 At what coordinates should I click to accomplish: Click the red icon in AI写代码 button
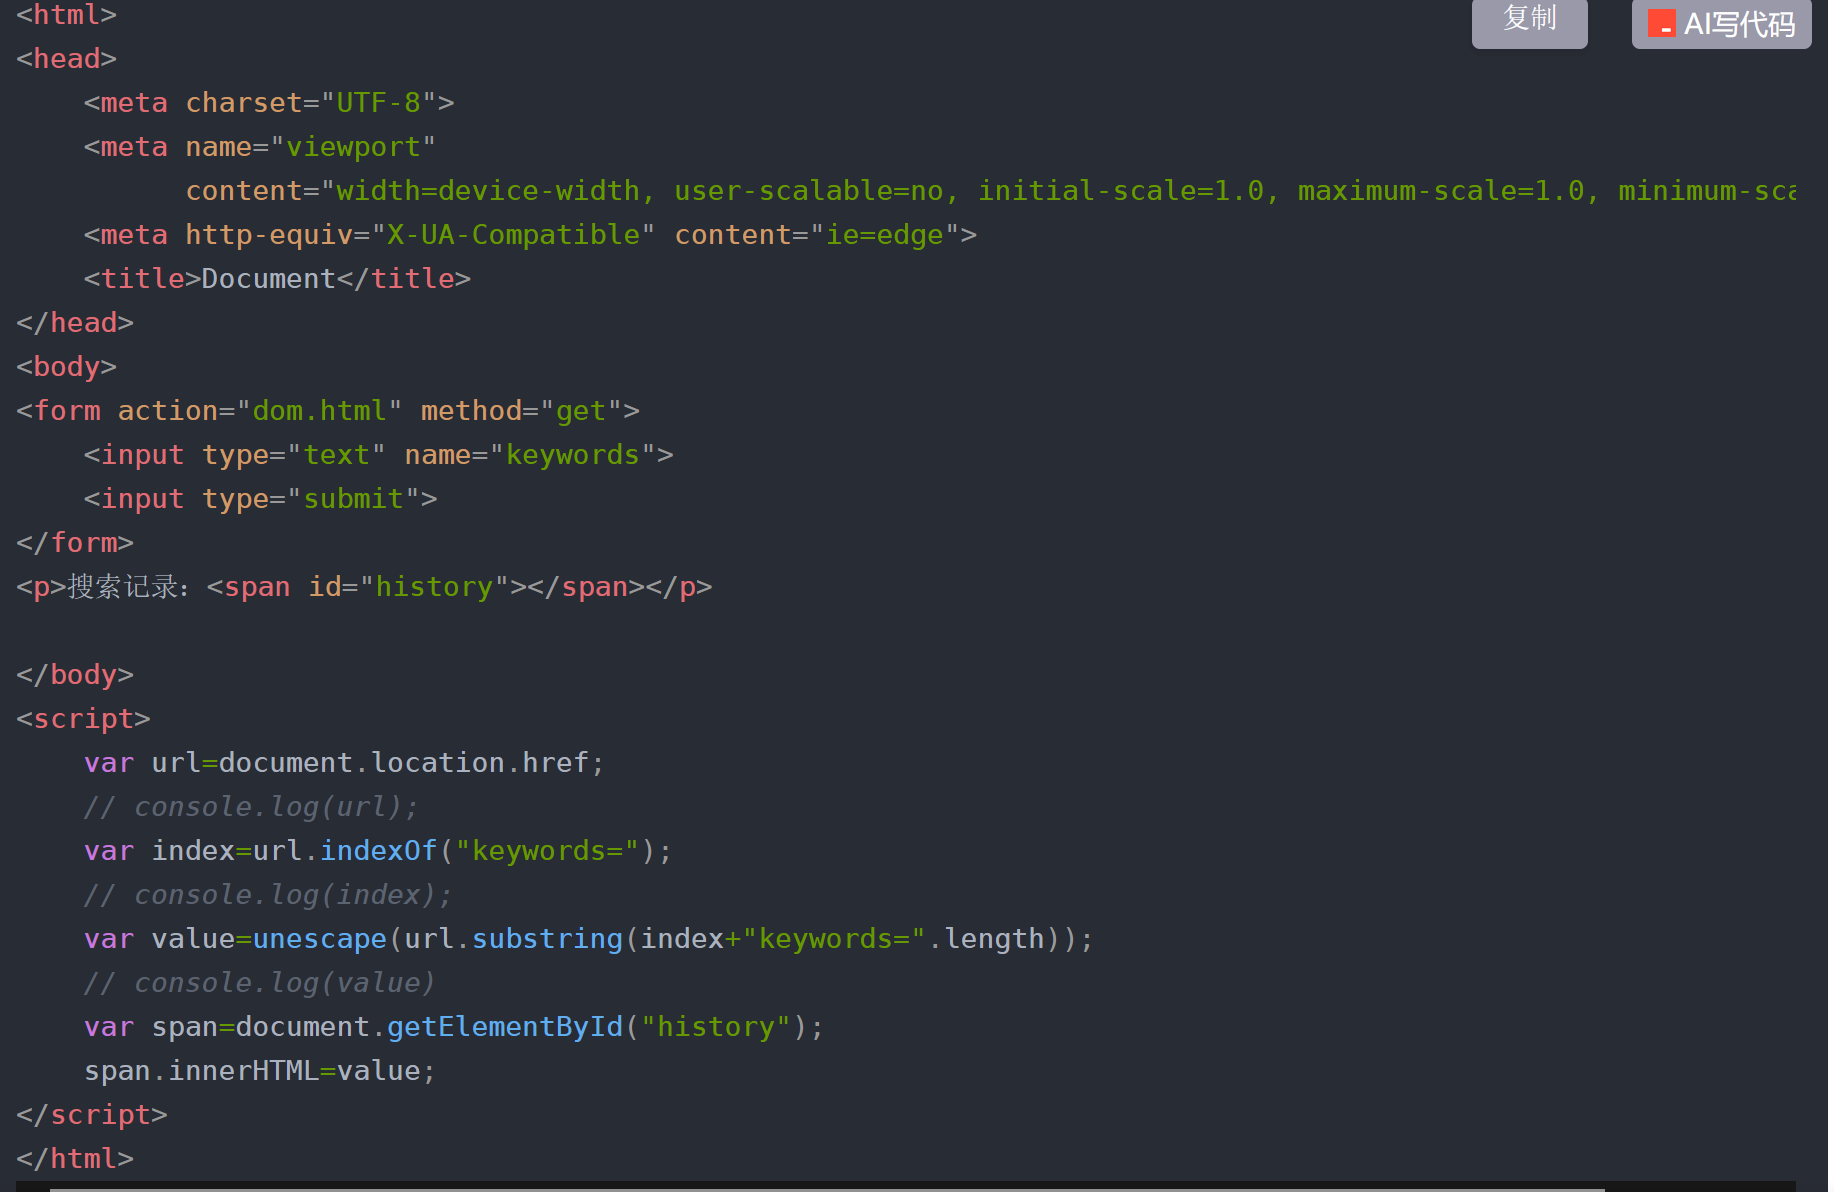click(1661, 23)
